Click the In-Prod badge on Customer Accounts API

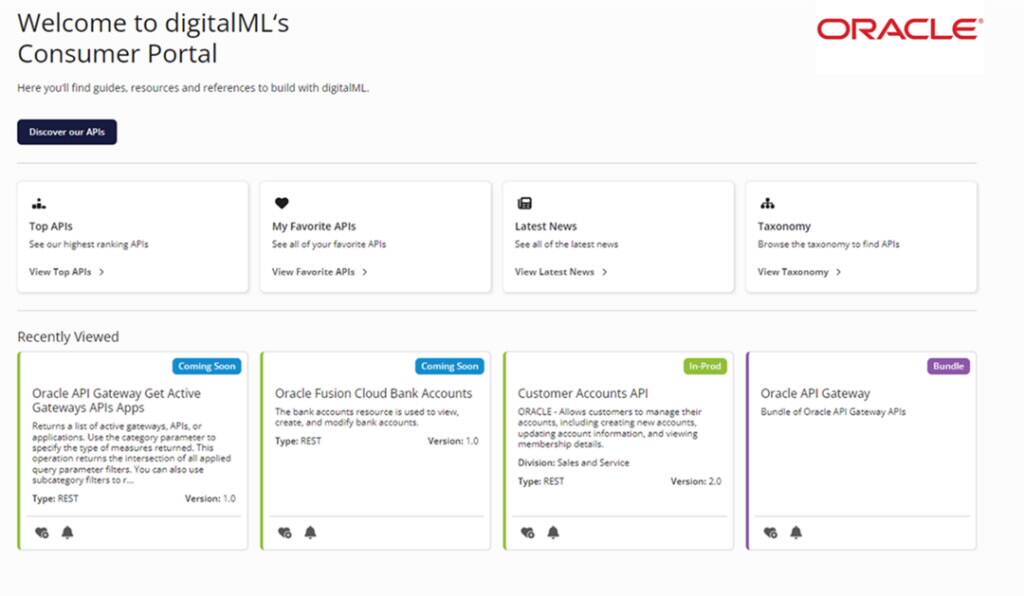(x=706, y=366)
